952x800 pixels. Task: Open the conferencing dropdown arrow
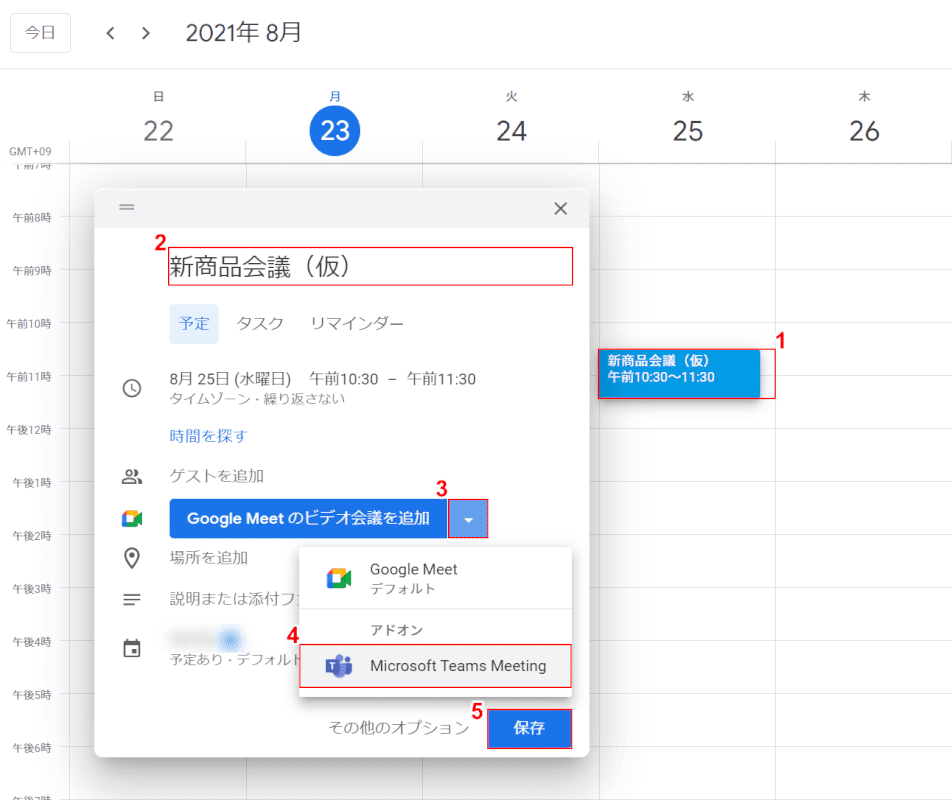[x=468, y=518]
